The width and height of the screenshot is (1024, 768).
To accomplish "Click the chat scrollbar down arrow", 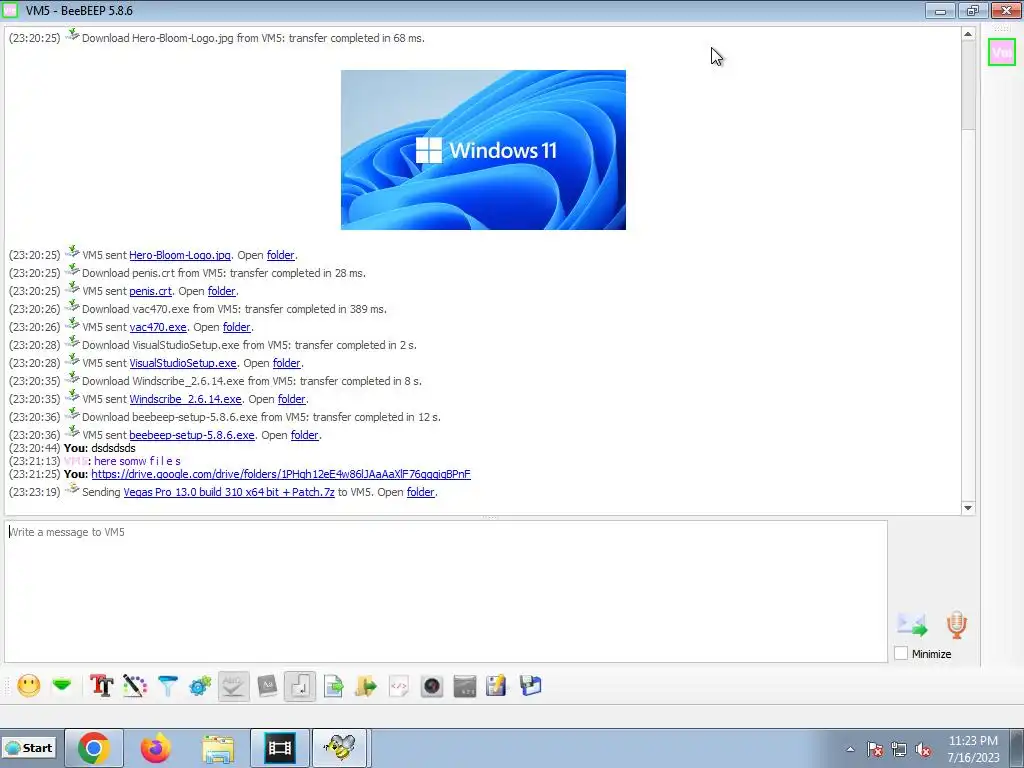I will (x=968, y=508).
